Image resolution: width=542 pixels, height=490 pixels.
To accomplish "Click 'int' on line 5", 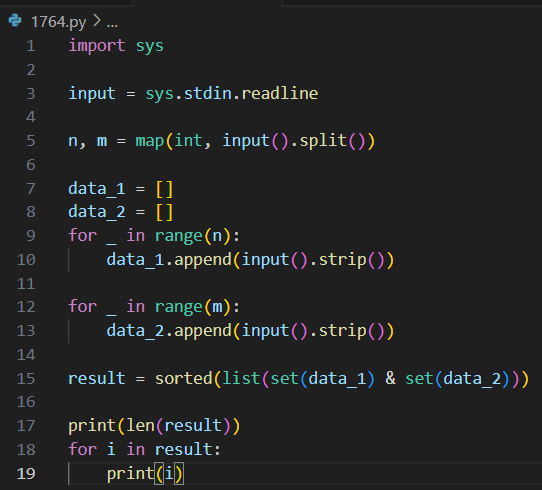I will point(188,141).
